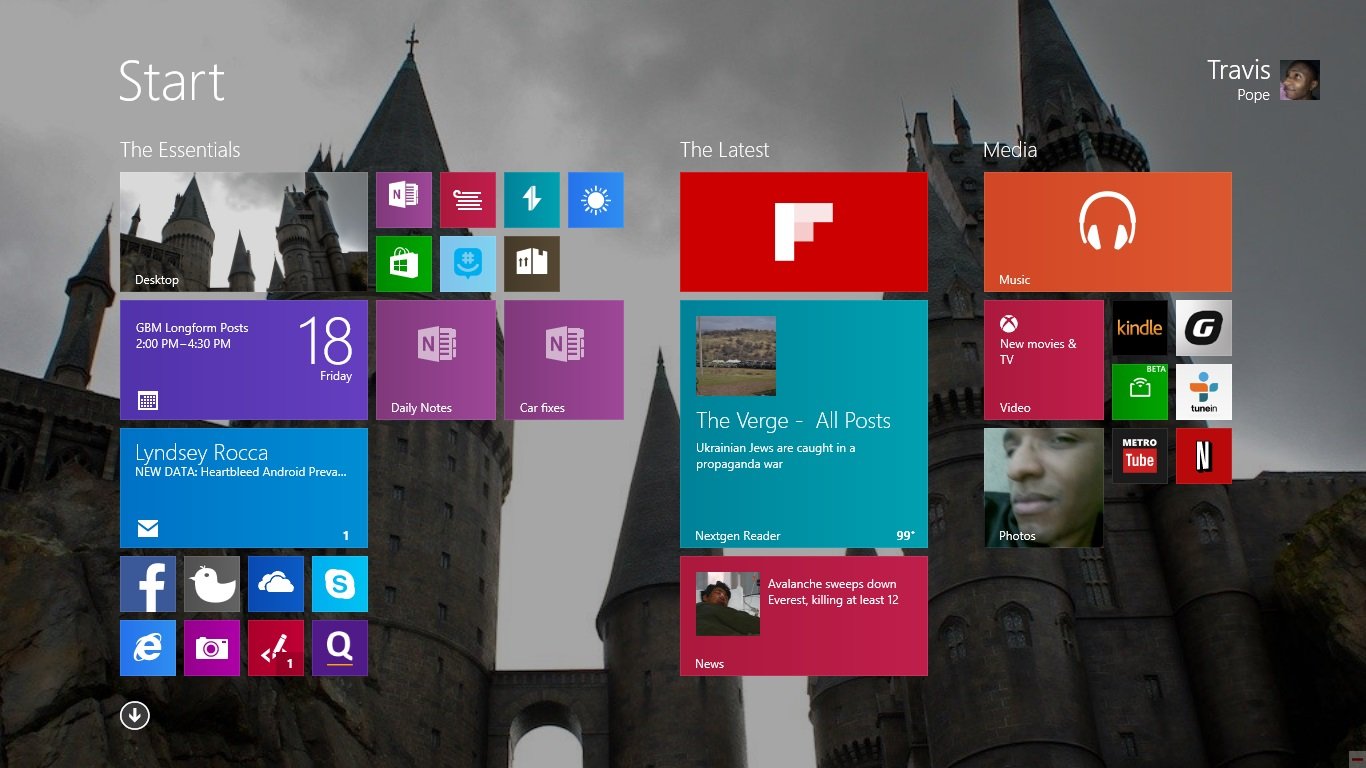Open the purple Q tile
The height and width of the screenshot is (768, 1366).
click(x=340, y=648)
